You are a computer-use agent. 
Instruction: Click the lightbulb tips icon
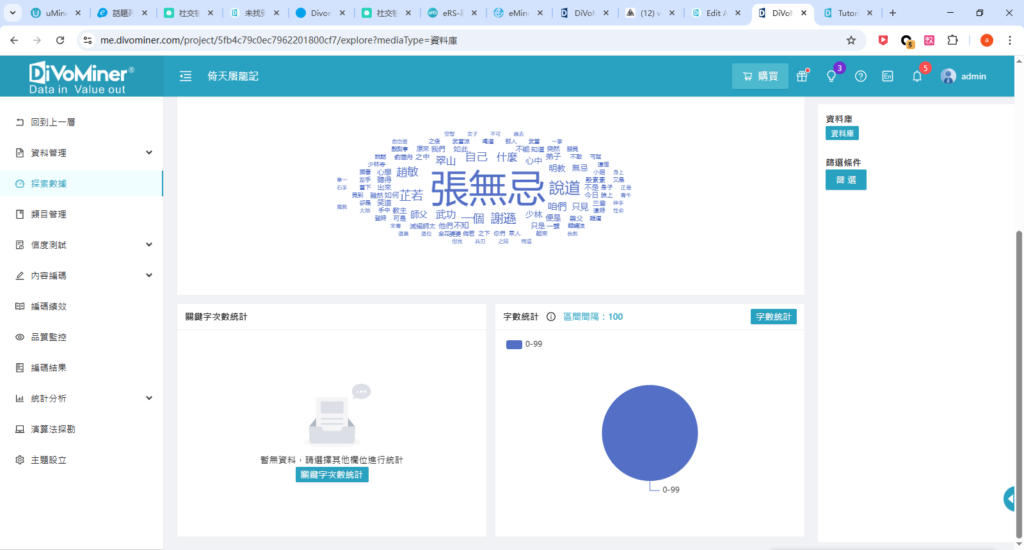tap(830, 76)
